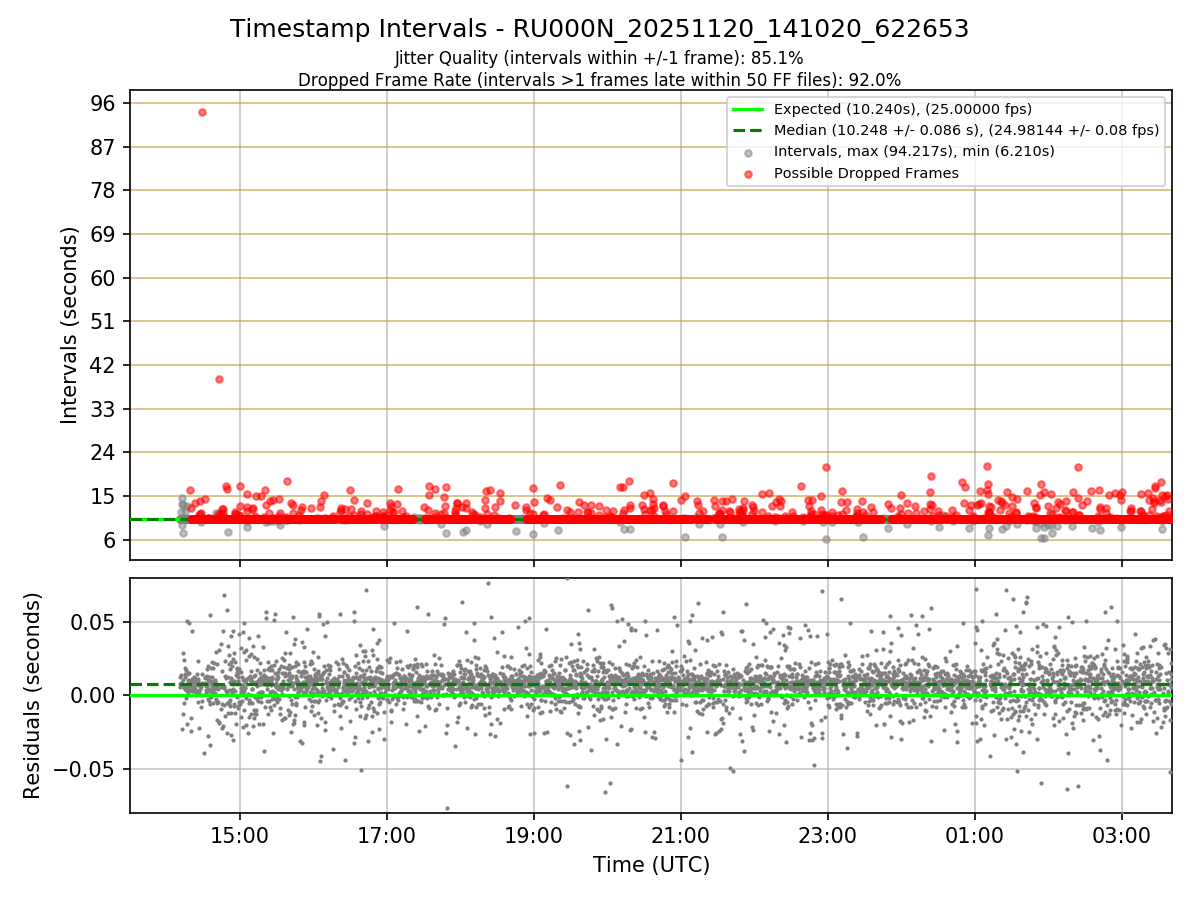Click the '21:00' x-axis tick label
This screenshot has width=1200, height=900.
[x=680, y=834]
